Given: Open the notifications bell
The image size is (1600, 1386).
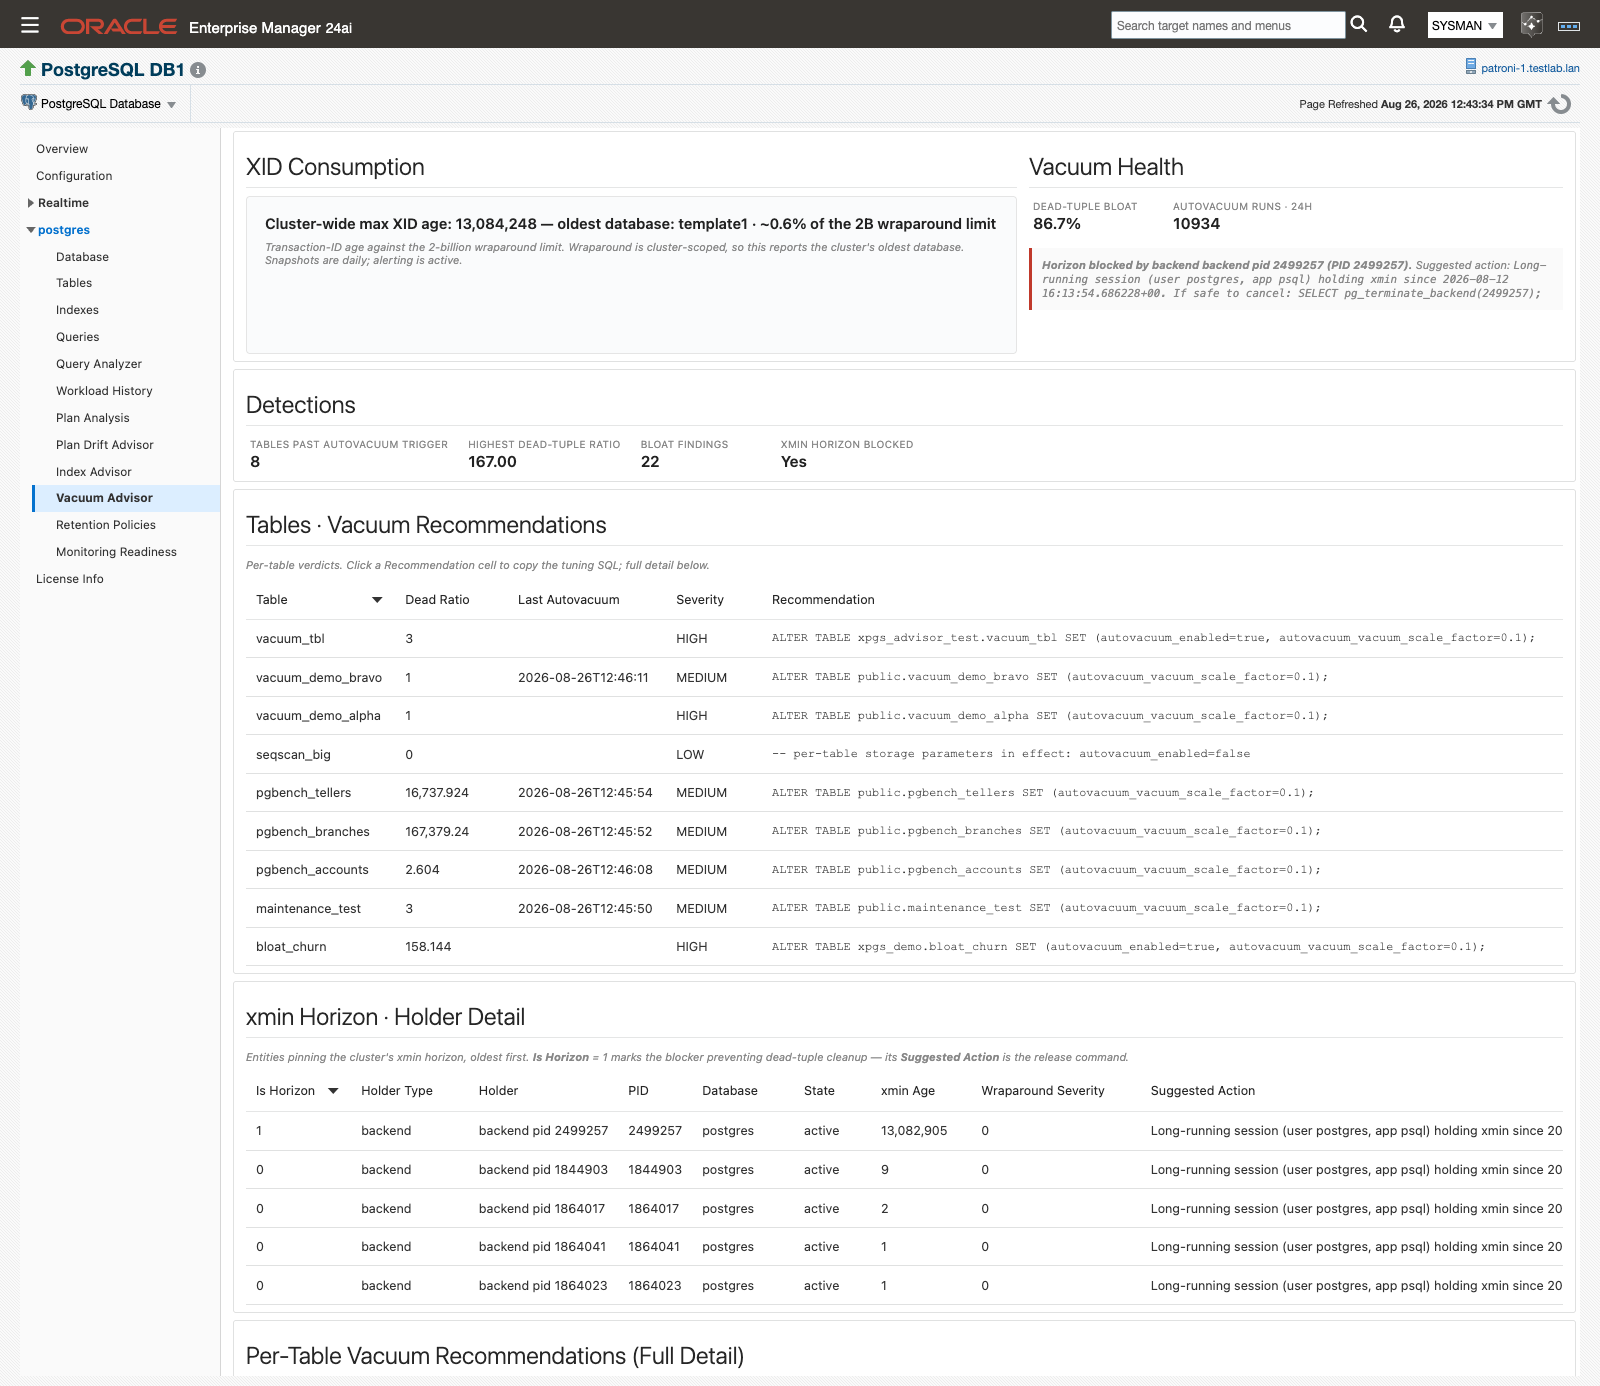Looking at the screenshot, I should [1397, 24].
